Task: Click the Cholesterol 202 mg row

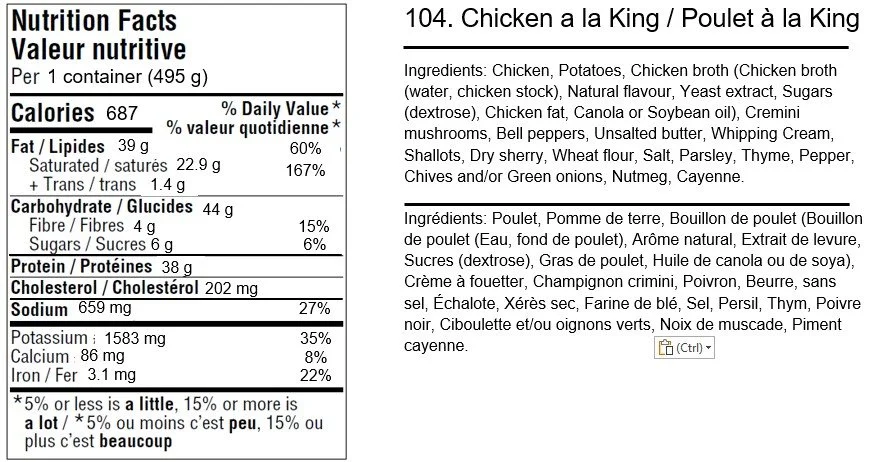Action: (177, 288)
